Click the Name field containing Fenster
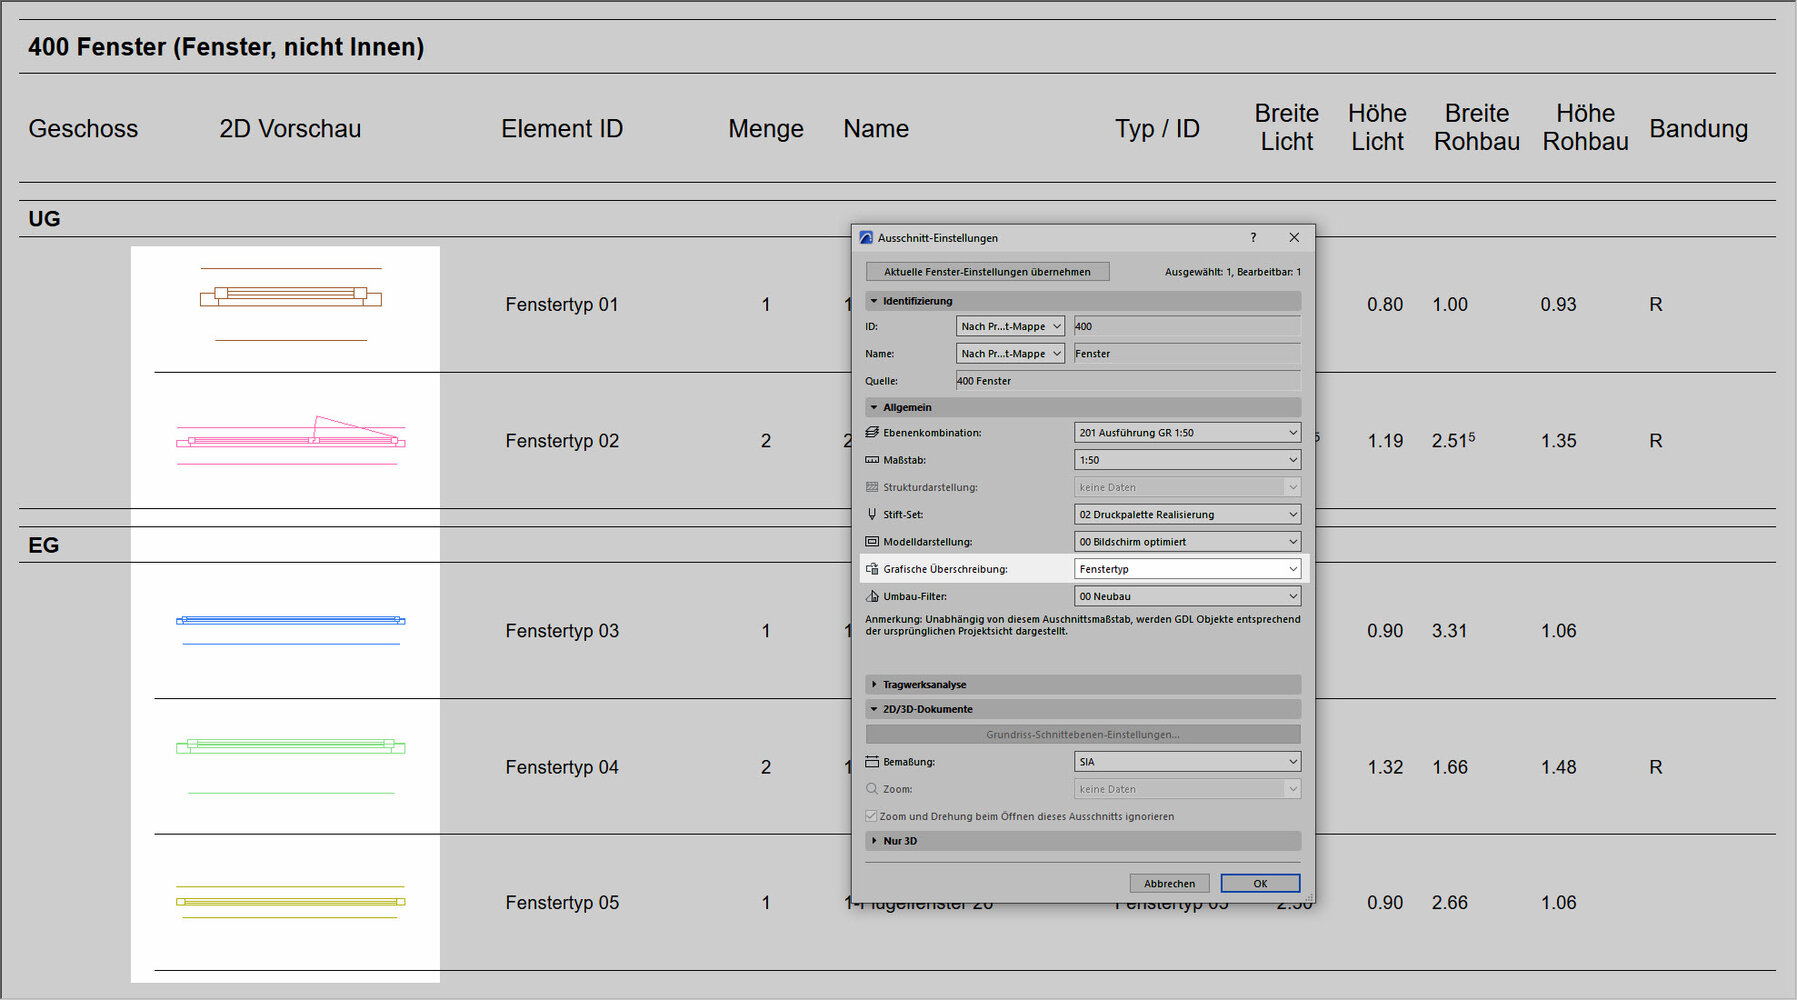 click(x=1187, y=353)
